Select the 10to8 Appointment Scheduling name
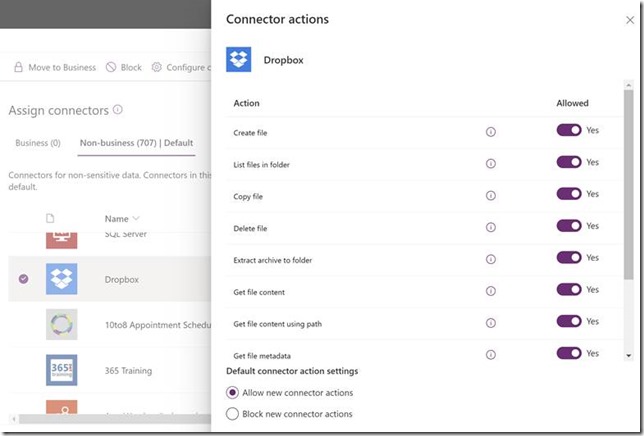Viewport: 644px width, 436px height. pos(158,325)
